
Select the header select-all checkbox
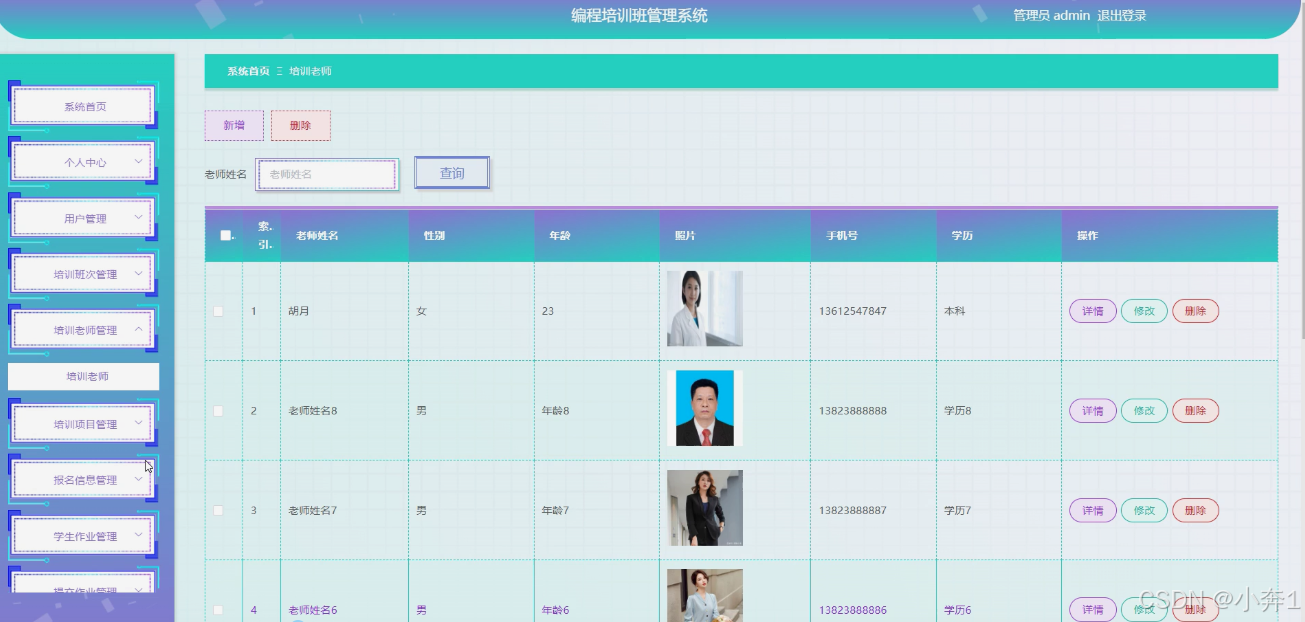pos(225,236)
